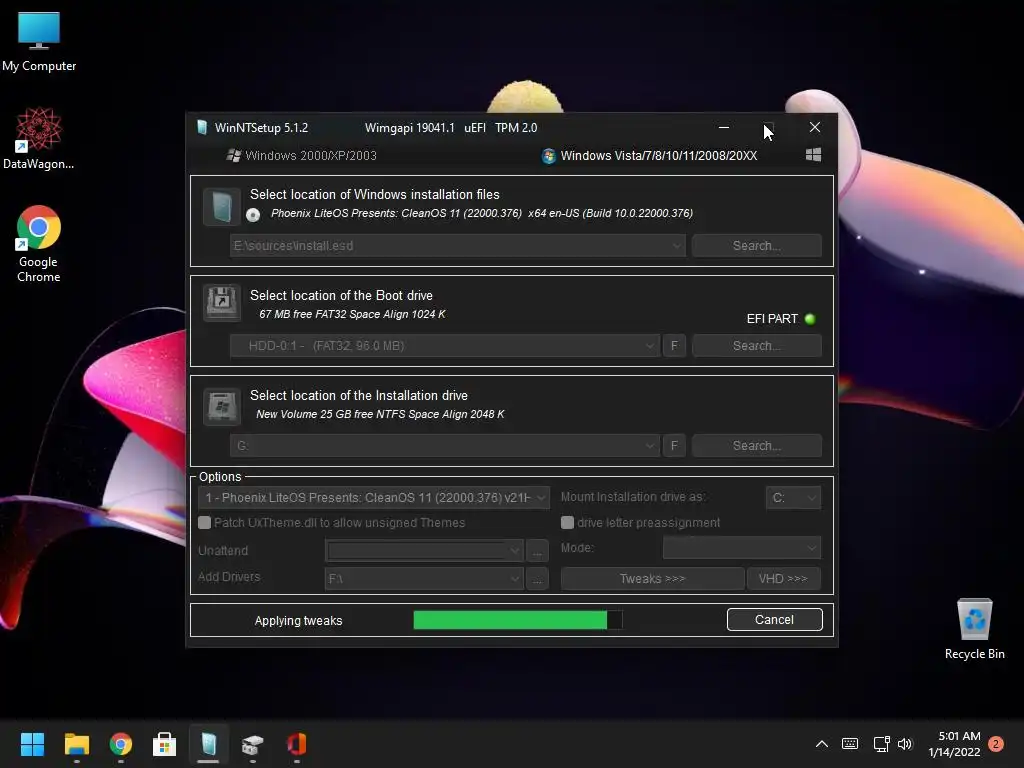The height and width of the screenshot is (768, 1024).
Task: Browse for drivers folder with ... button
Action: [537, 579]
